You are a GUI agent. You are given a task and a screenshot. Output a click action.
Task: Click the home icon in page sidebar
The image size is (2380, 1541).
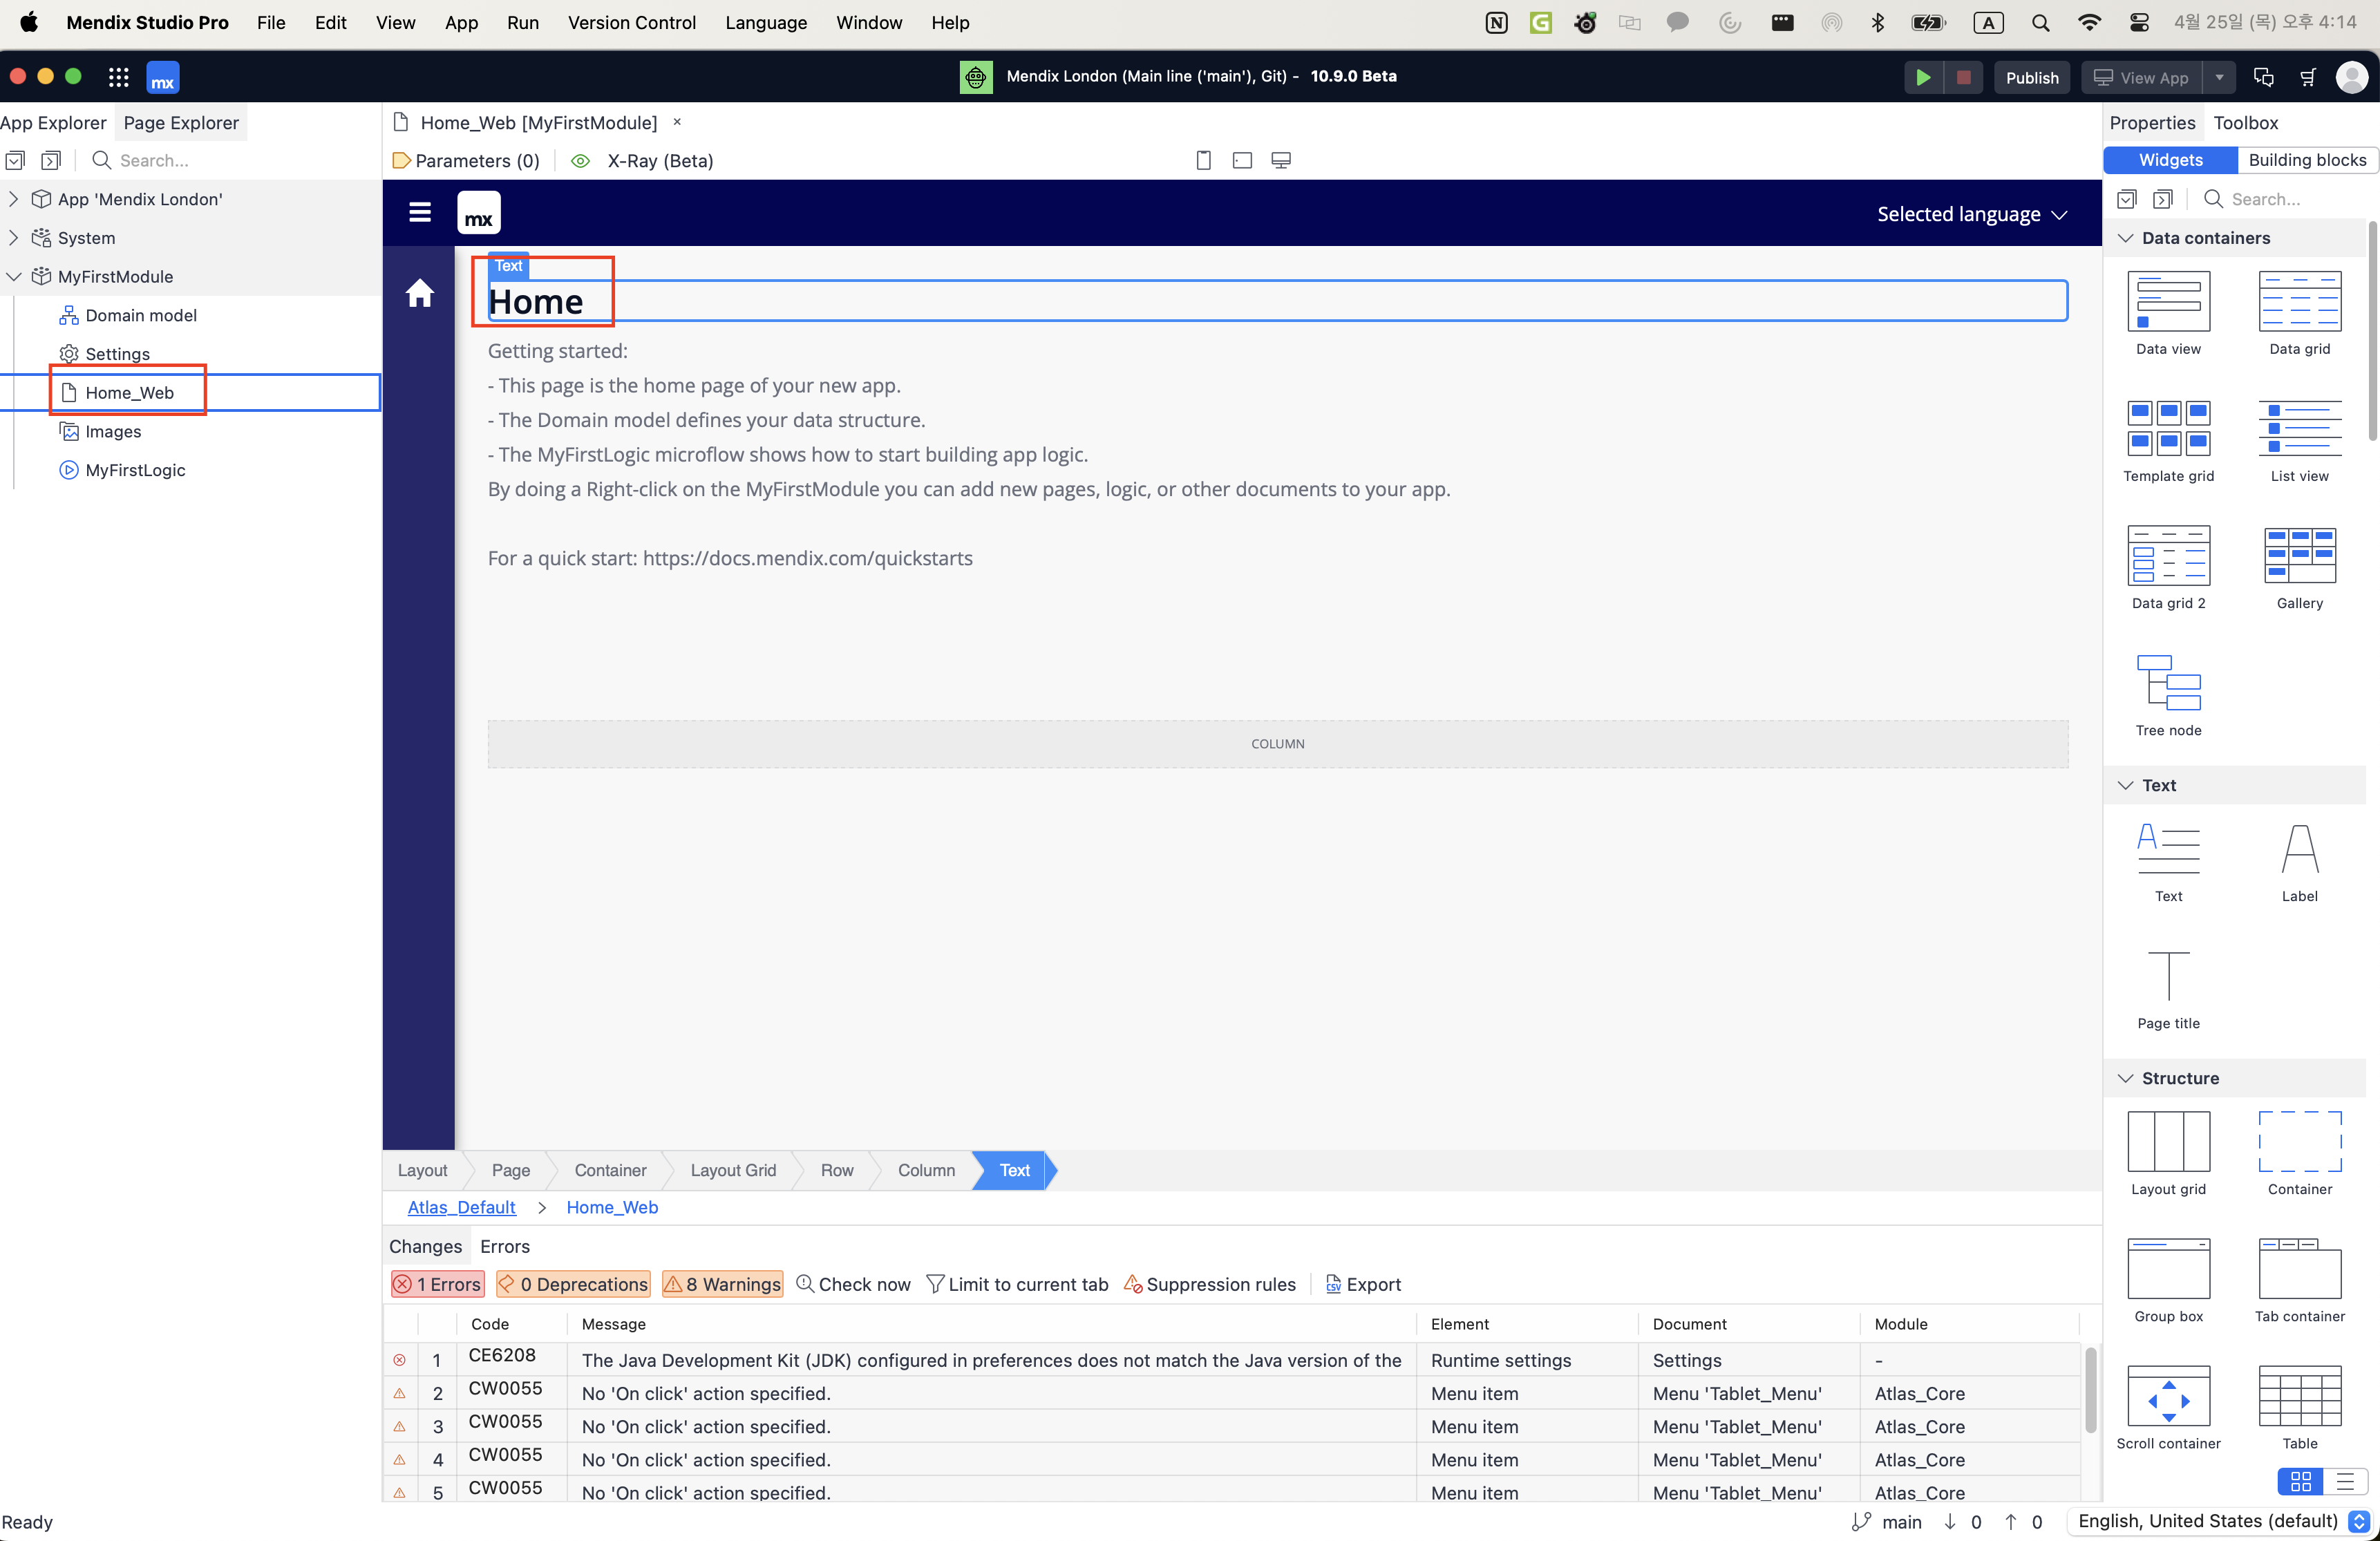[x=419, y=293]
